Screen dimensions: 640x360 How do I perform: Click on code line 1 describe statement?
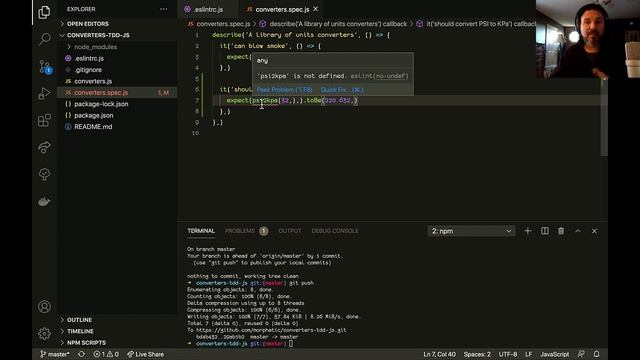301,35
